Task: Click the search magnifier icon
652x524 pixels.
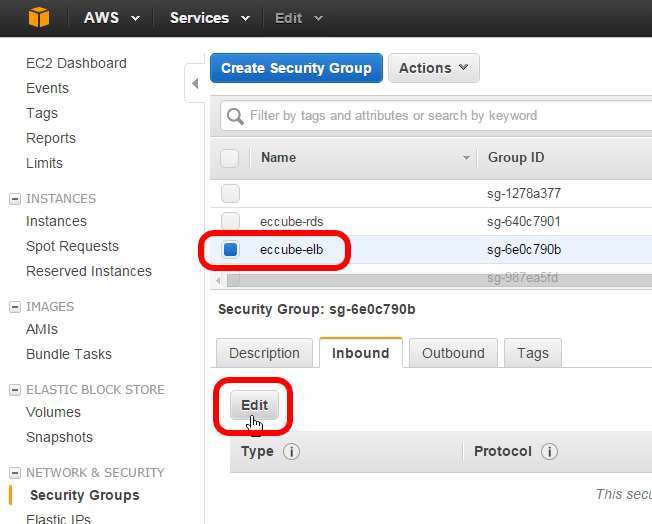Action: [x=235, y=116]
